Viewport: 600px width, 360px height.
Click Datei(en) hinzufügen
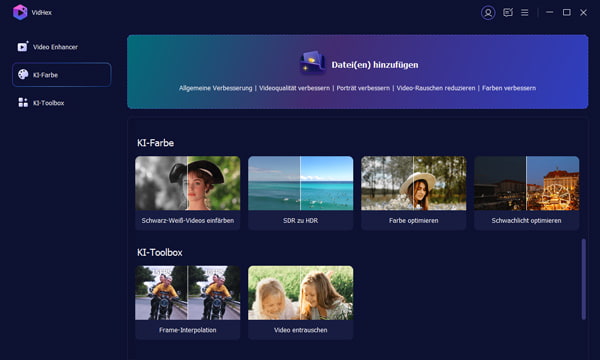click(x=375, y=65)
